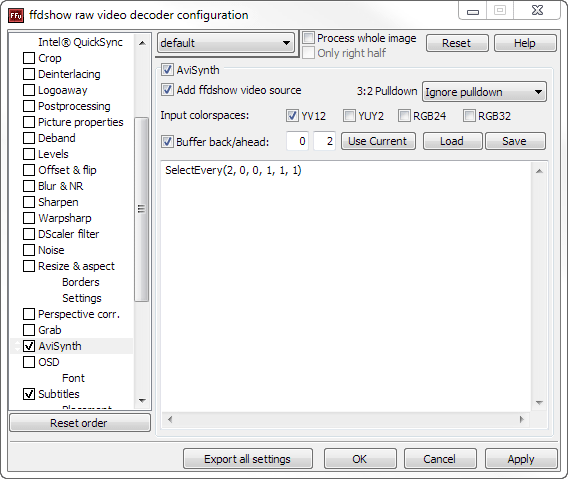Enable Blur & NR filter checkbox
This screenshot has height=479, width=568.
[29, 186]
